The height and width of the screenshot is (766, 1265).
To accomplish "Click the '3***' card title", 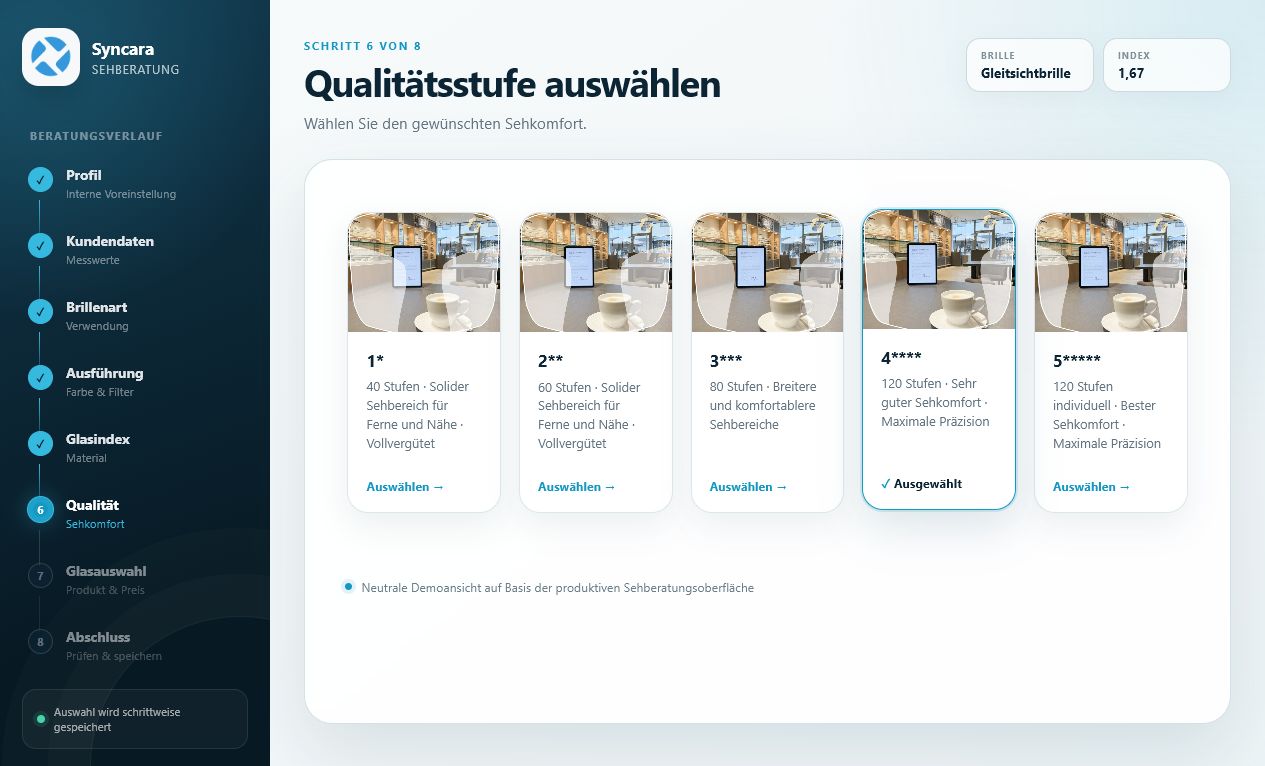I will tap(727, 360).
